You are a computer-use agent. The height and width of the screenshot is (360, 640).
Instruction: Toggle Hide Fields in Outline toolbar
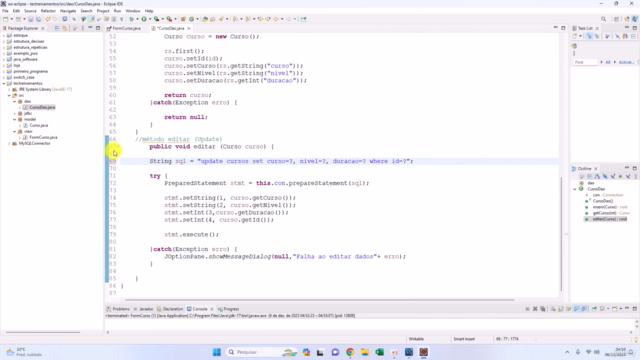[605, 177]
